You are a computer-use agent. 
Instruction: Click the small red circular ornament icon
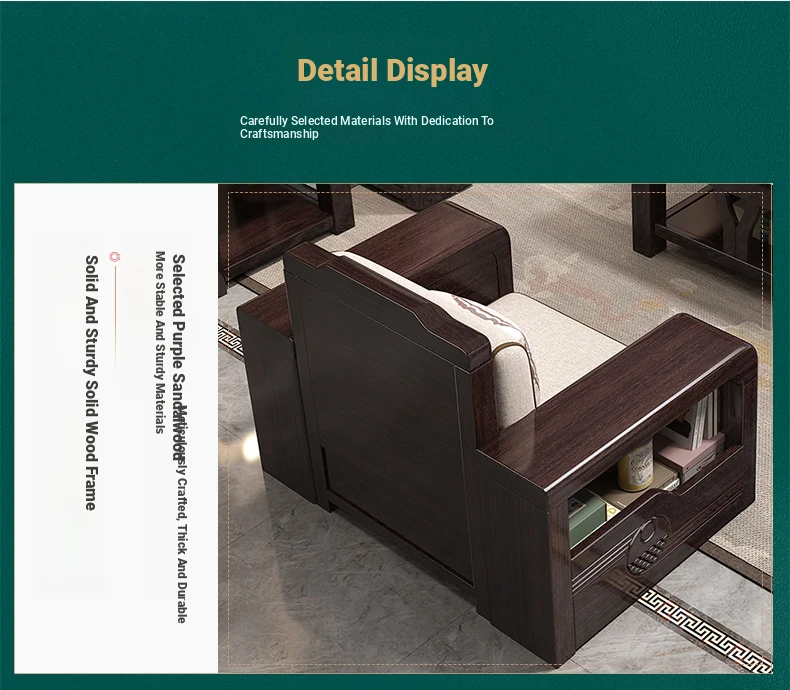[x=114, y=258]
